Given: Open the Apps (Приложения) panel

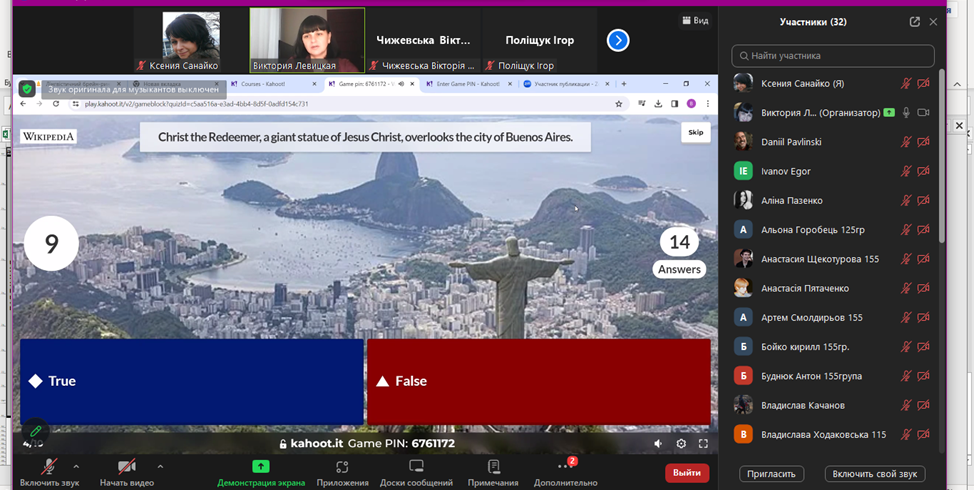Looking at the screenshot, I should point(342,467).
